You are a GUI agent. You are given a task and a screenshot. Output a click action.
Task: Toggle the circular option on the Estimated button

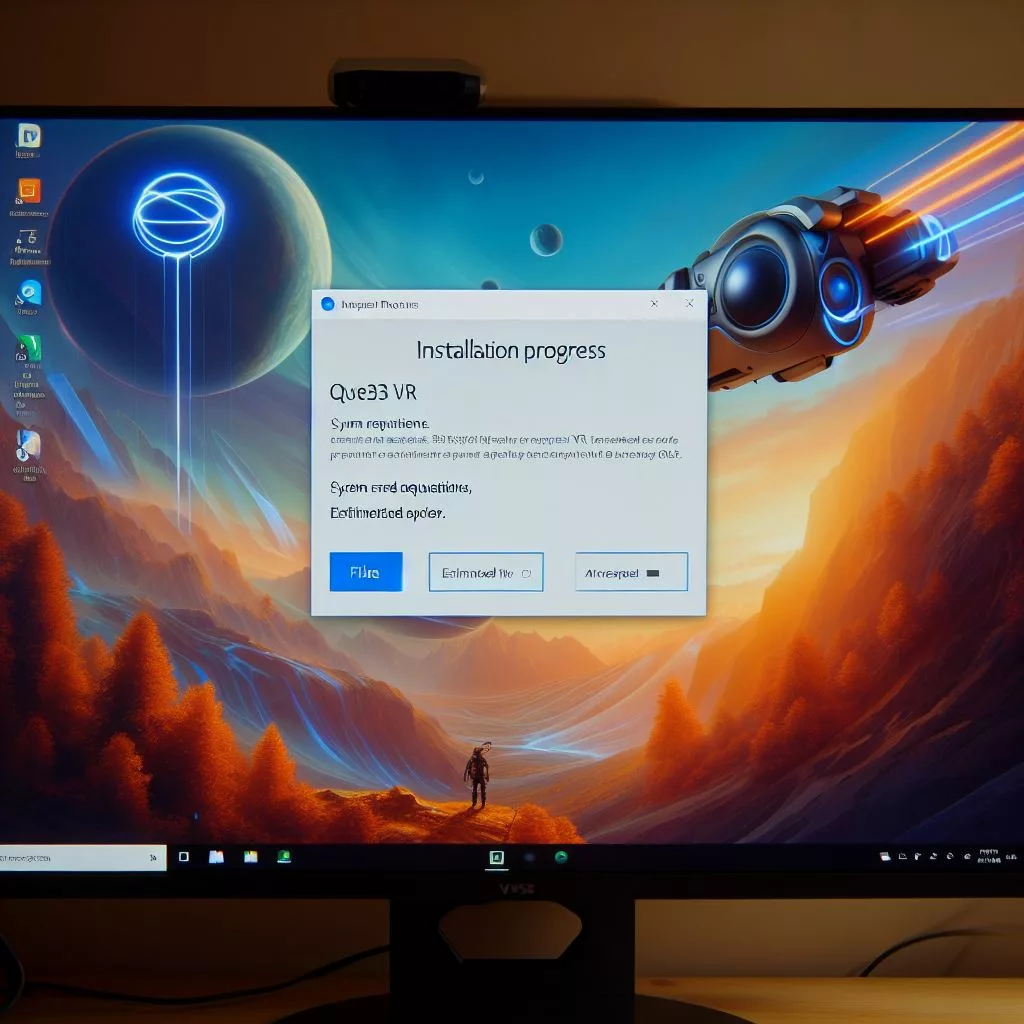coord(527,573)
